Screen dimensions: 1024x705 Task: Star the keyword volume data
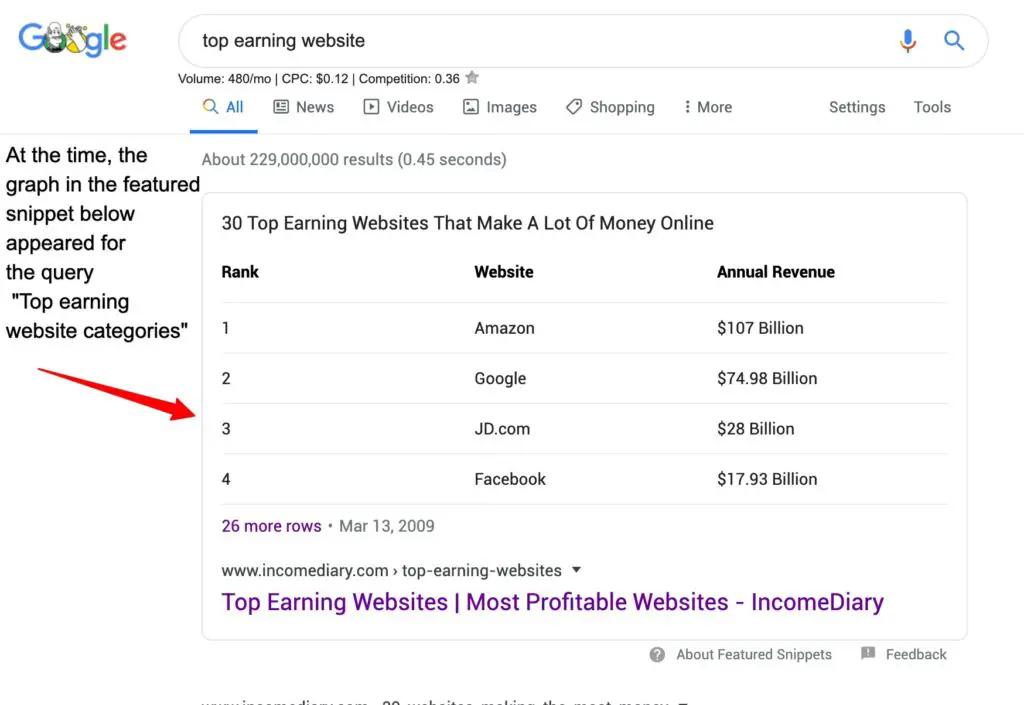(472, 78)
